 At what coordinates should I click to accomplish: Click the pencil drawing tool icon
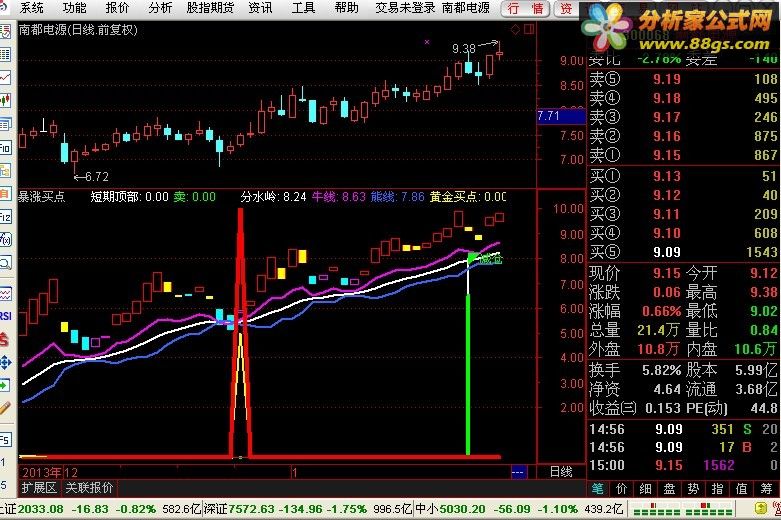(5, 408)
